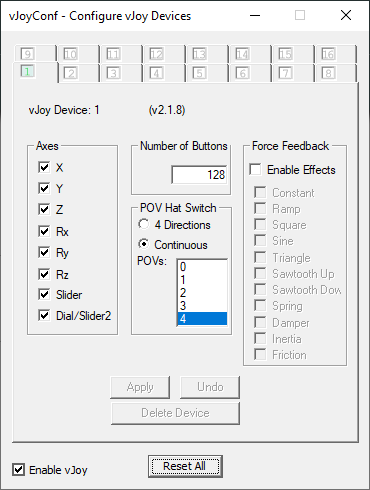
Task: Toggle the Sawtooth Up effect checkbox
Action: [260, 273]
